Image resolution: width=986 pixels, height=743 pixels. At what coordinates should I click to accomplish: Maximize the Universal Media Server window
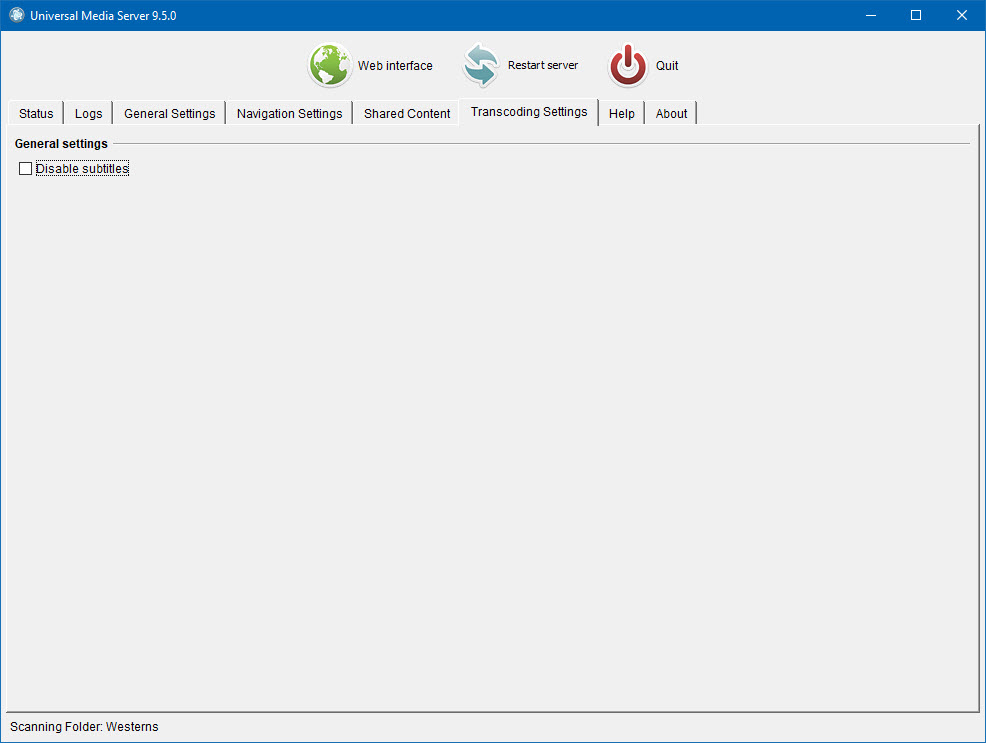pos(916,15)
